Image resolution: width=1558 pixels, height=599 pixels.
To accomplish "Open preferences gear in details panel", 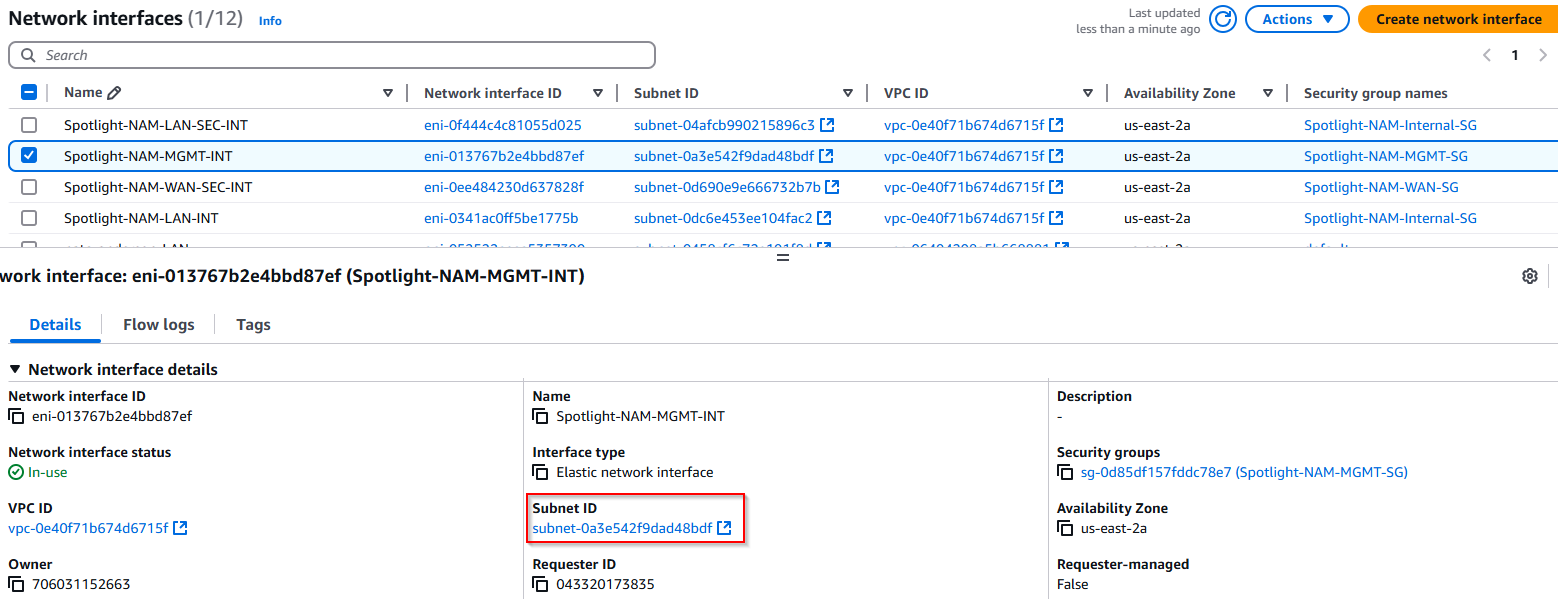I will (1529, 276).
